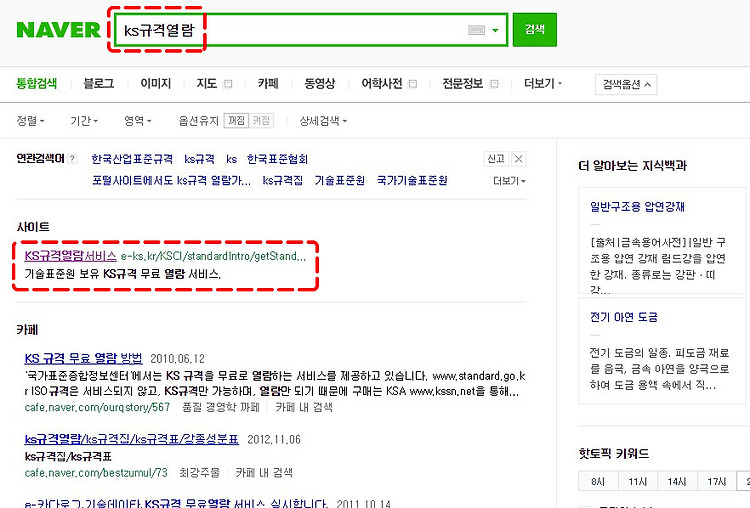Image resolution: width=750 pixels, height=508 pixels.
Task: Click the related keyword 'ks규격'
Action: (199, 159)
